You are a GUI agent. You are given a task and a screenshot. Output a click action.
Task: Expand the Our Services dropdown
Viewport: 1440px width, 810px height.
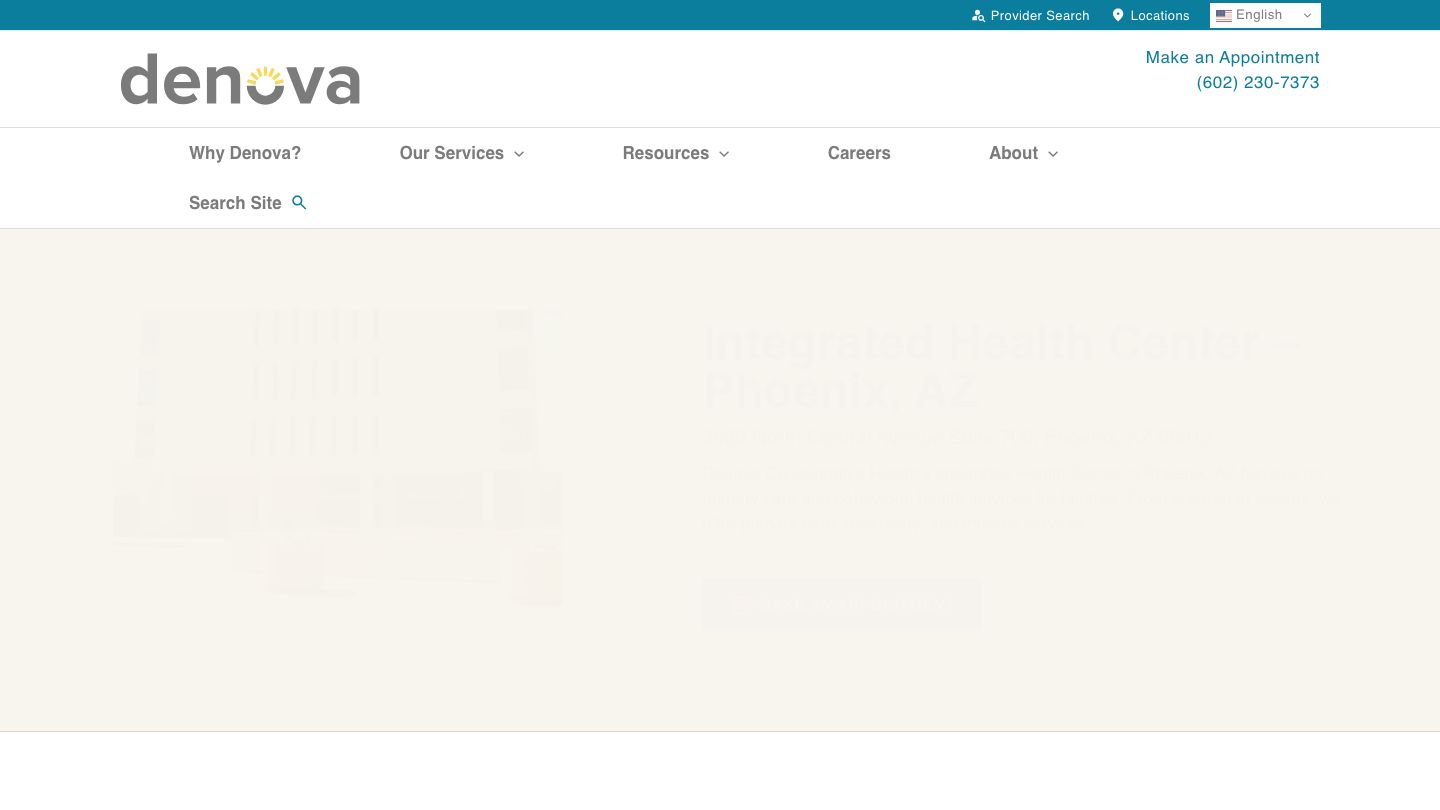[x=519, y=154]
